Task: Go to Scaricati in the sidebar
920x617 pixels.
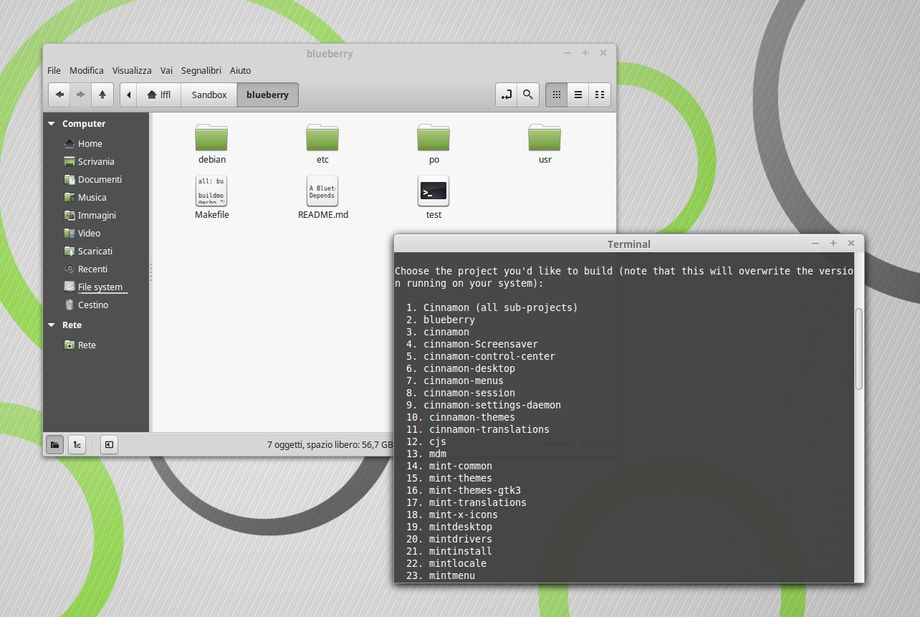Action: pos(95,251)
